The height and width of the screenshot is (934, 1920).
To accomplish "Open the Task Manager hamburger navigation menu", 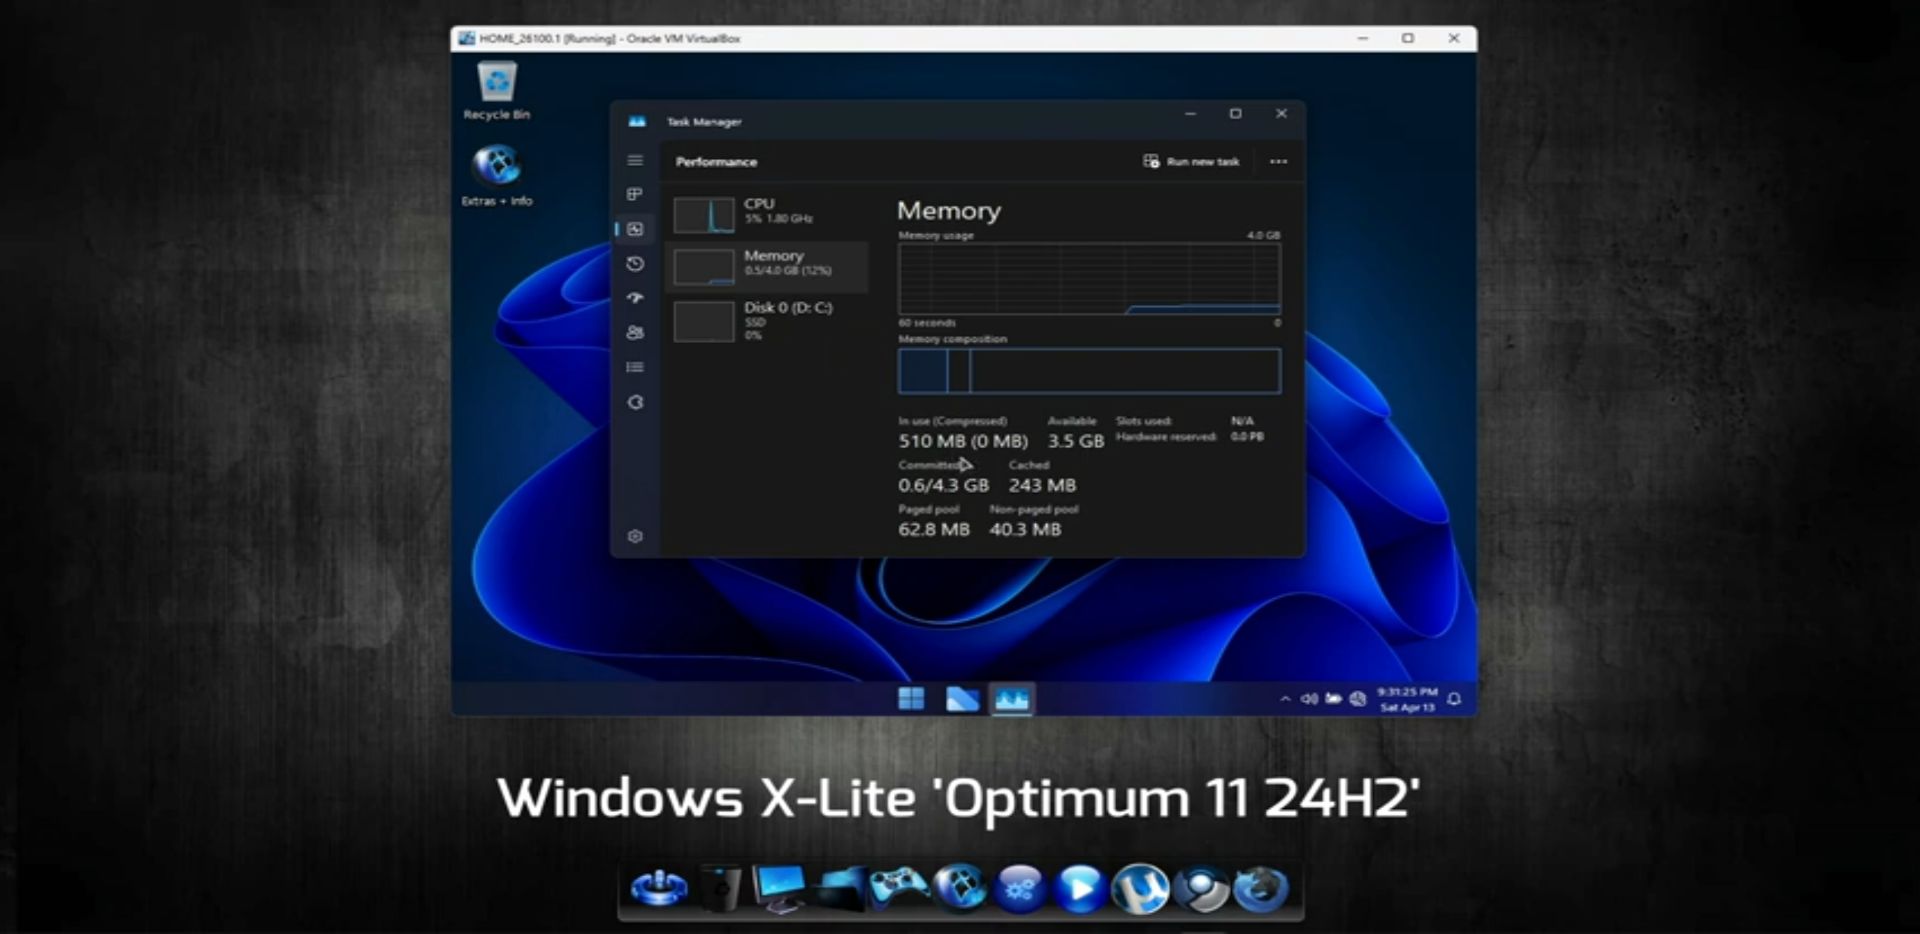I will coord(635,160).
